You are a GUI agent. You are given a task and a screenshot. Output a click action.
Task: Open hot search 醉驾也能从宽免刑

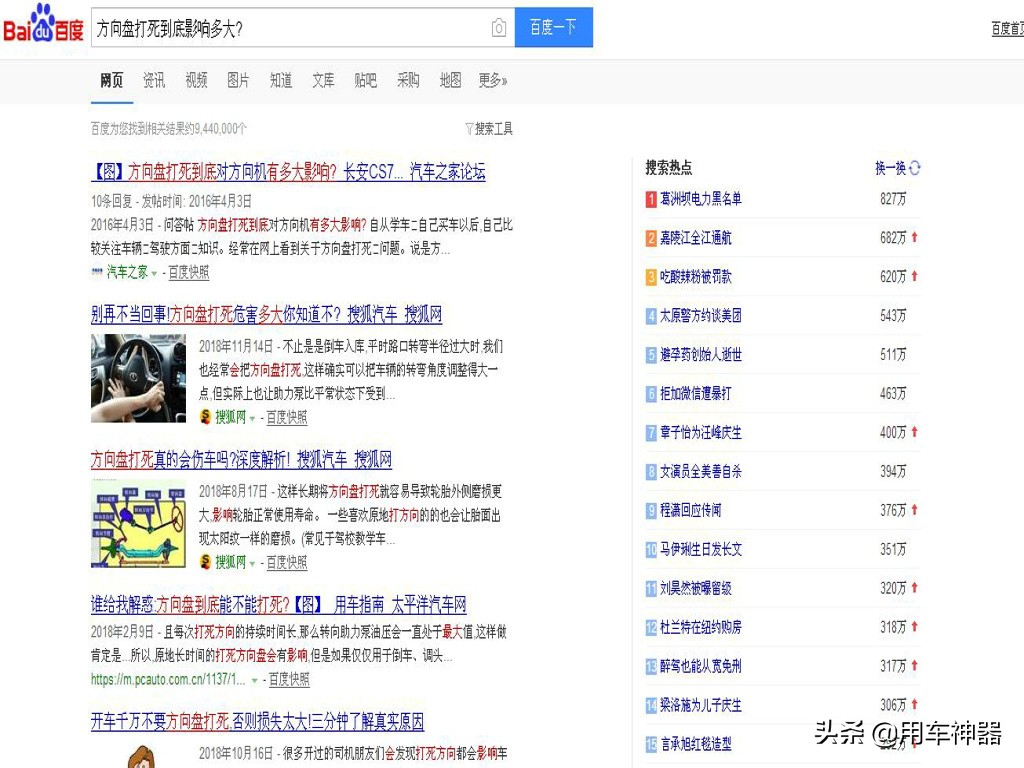(x=701, y=666)
